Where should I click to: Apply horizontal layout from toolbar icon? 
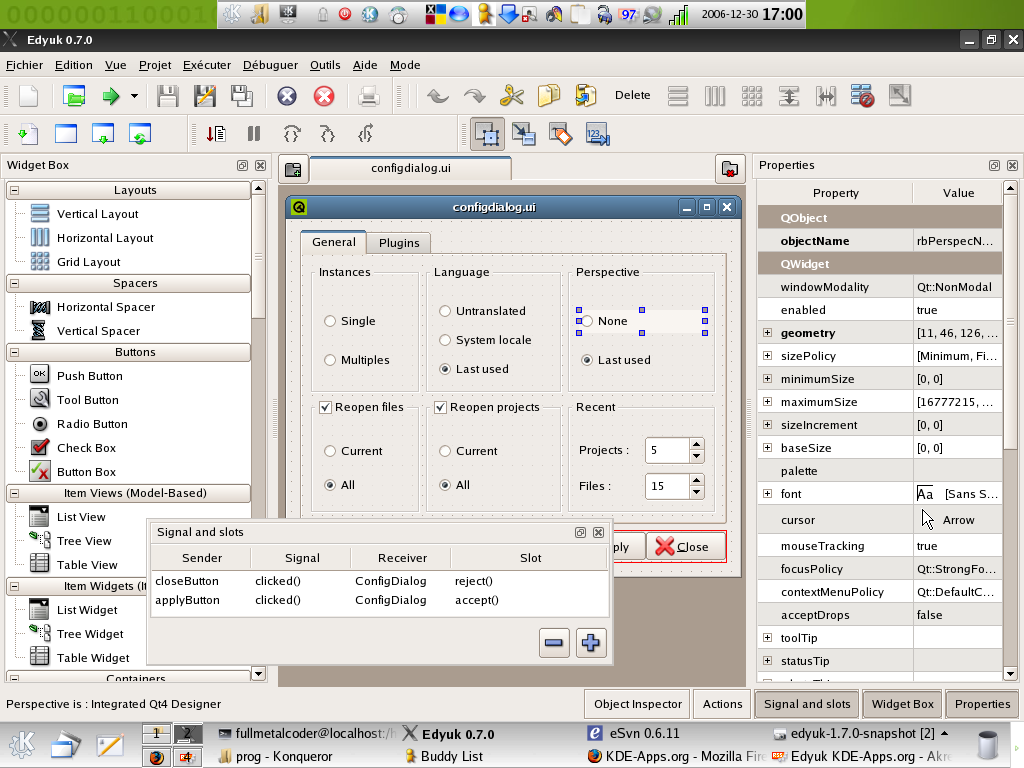point(678,96)
